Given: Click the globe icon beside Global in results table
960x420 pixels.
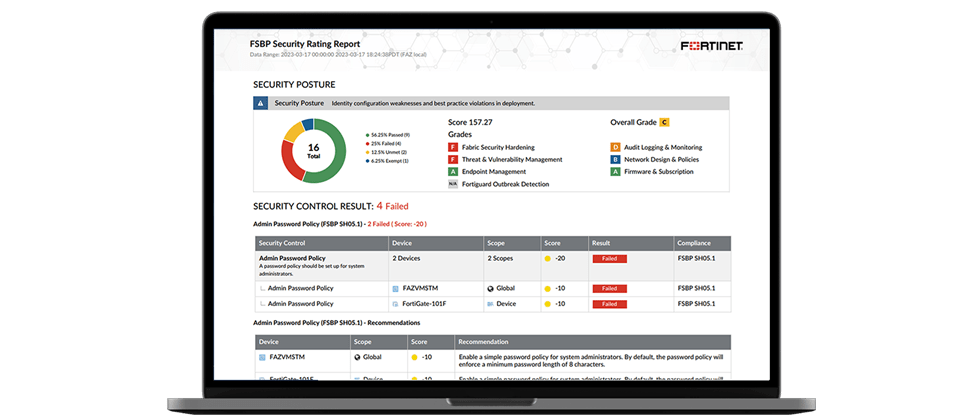Looking at the screenshot, I should pyautogui.click(x=491, y=288).
